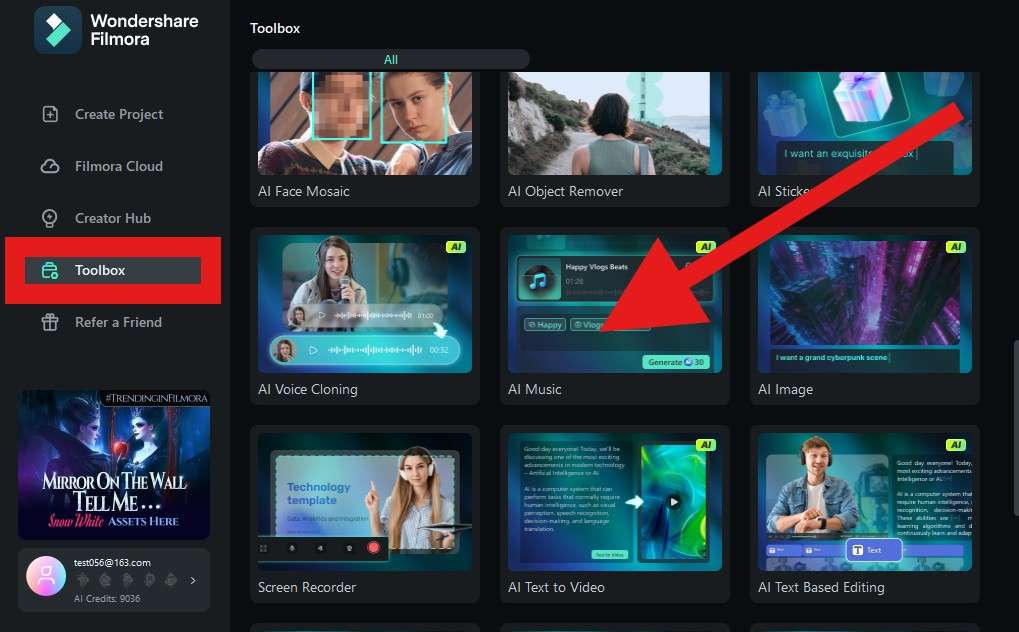This screenshot has width=1019, height=632.
Task: Click the AI badge on AI Text Based Editing
Action: [x=956, y=445]
